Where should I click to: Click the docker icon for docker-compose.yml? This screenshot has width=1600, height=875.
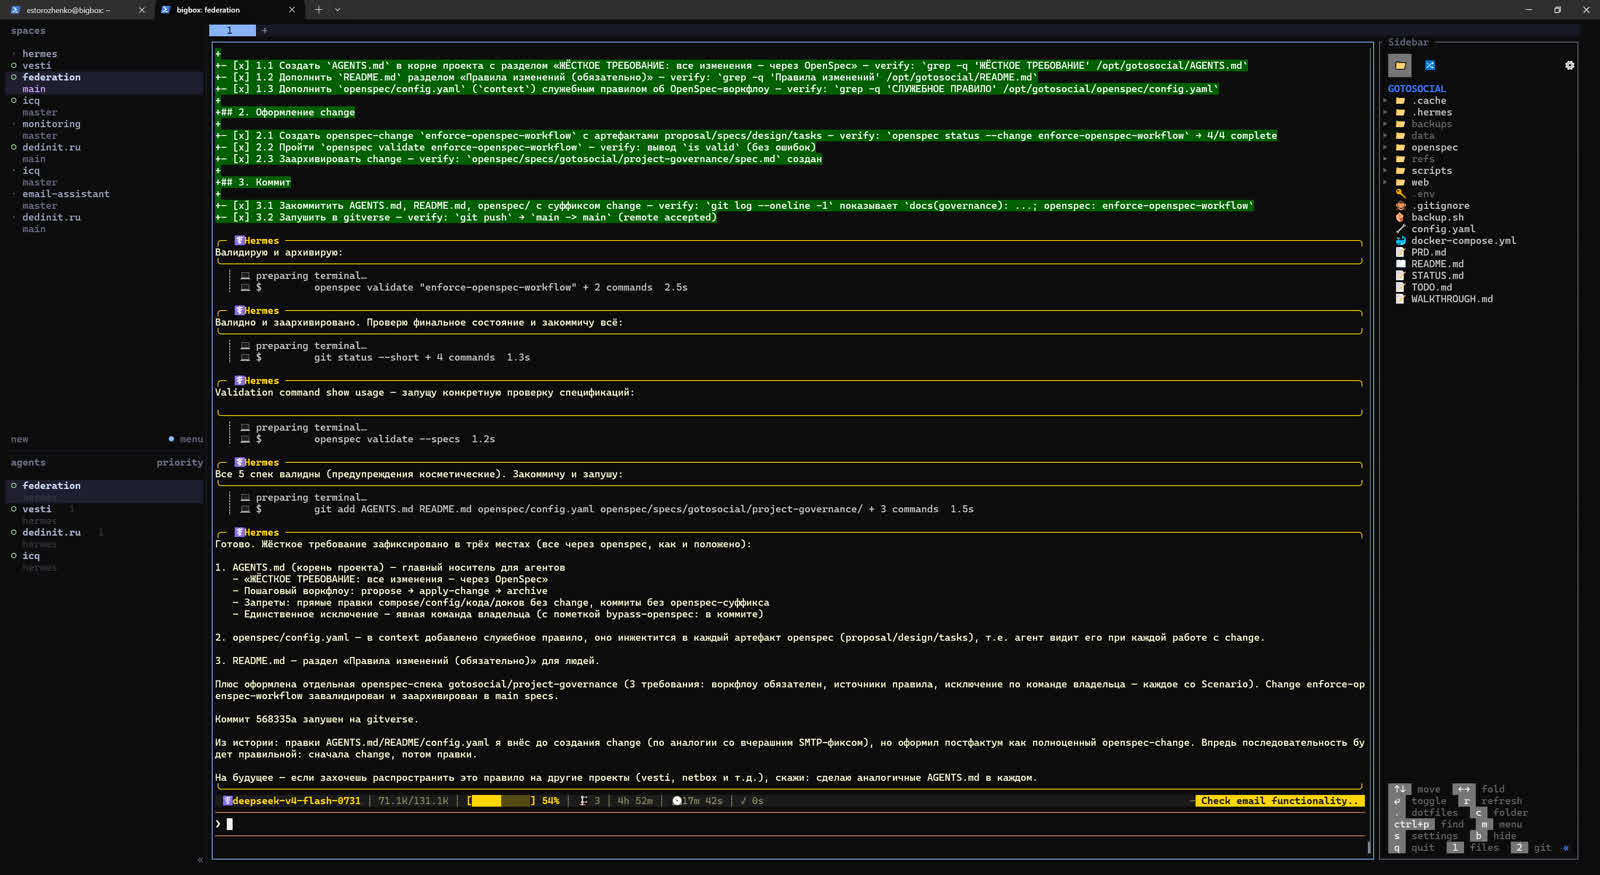(1400, 241)
